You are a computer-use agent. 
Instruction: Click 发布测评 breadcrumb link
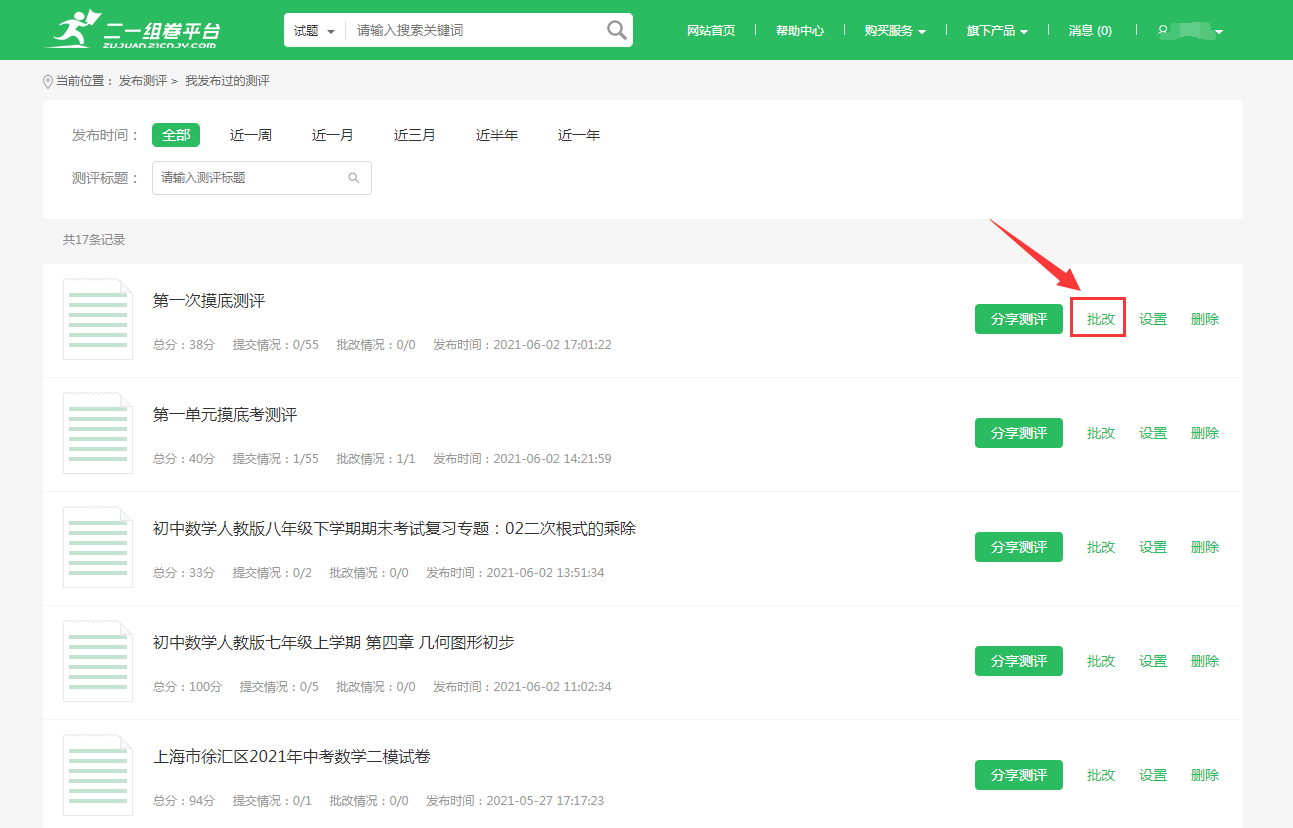pos(143,81)
